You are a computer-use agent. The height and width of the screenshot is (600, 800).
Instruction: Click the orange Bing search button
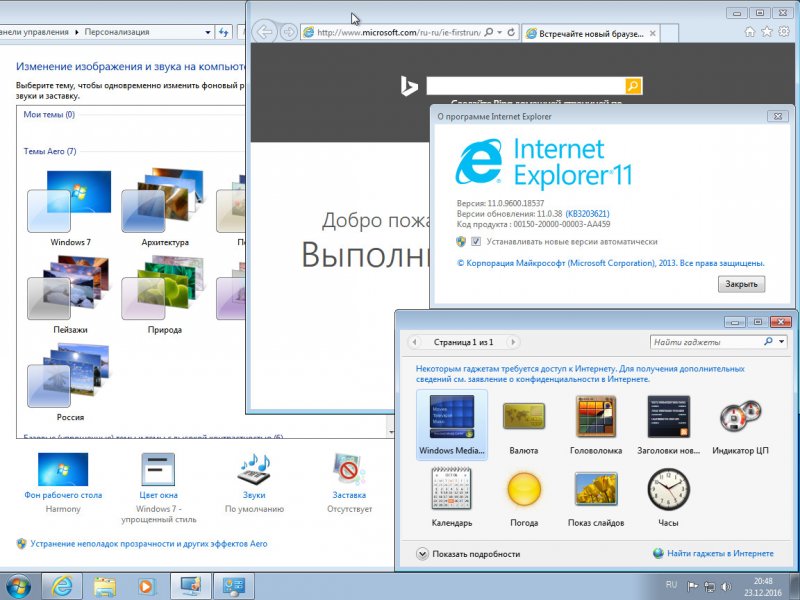pyautogui.click(x=633, y=86)
